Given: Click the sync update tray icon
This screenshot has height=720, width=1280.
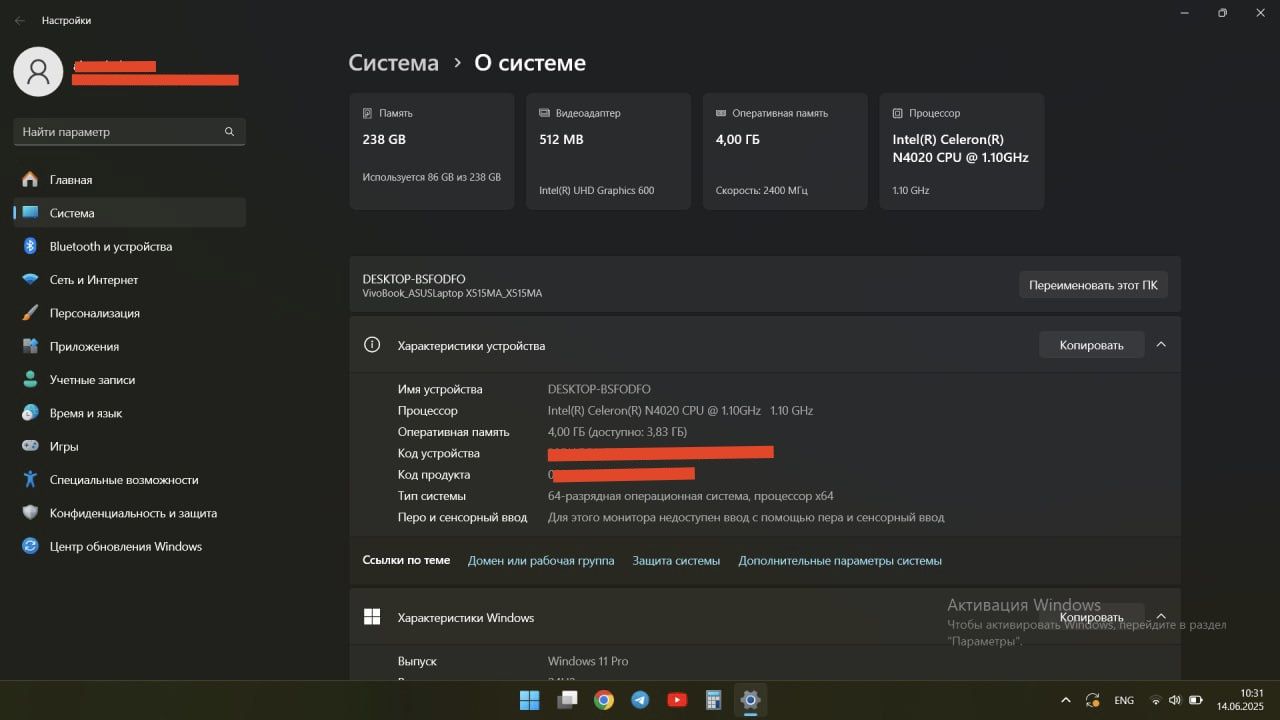Looking at the screenshot, I should tap(1093, 700).
